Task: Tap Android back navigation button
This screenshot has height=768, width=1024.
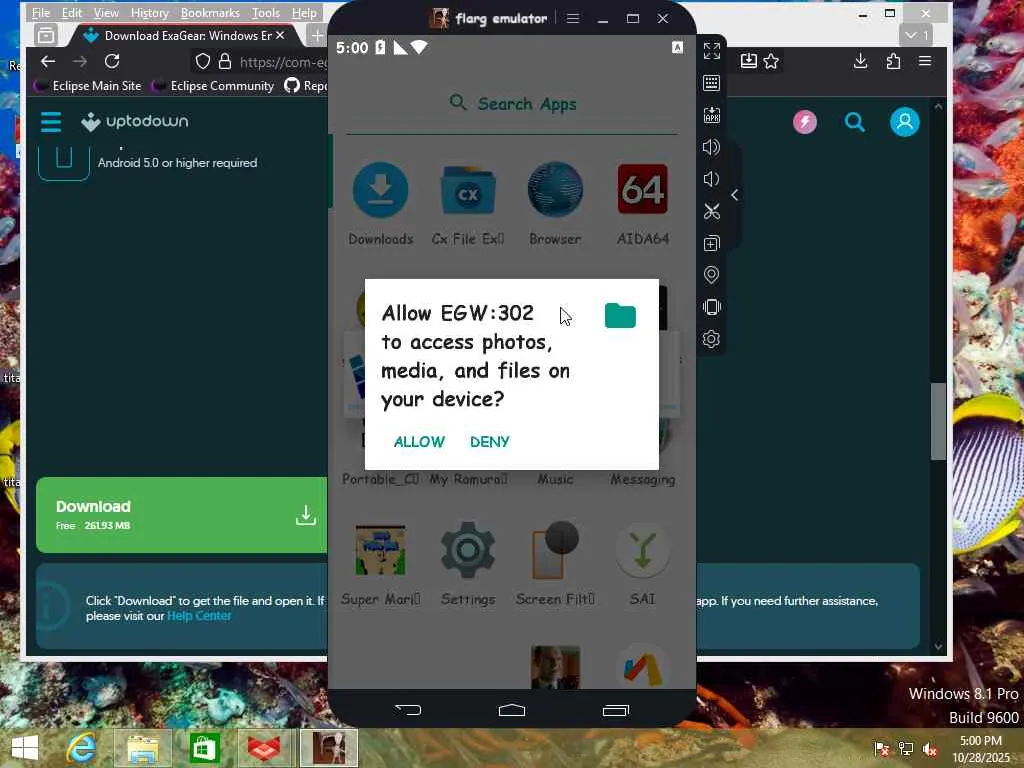Action: [x=408, y=709]
